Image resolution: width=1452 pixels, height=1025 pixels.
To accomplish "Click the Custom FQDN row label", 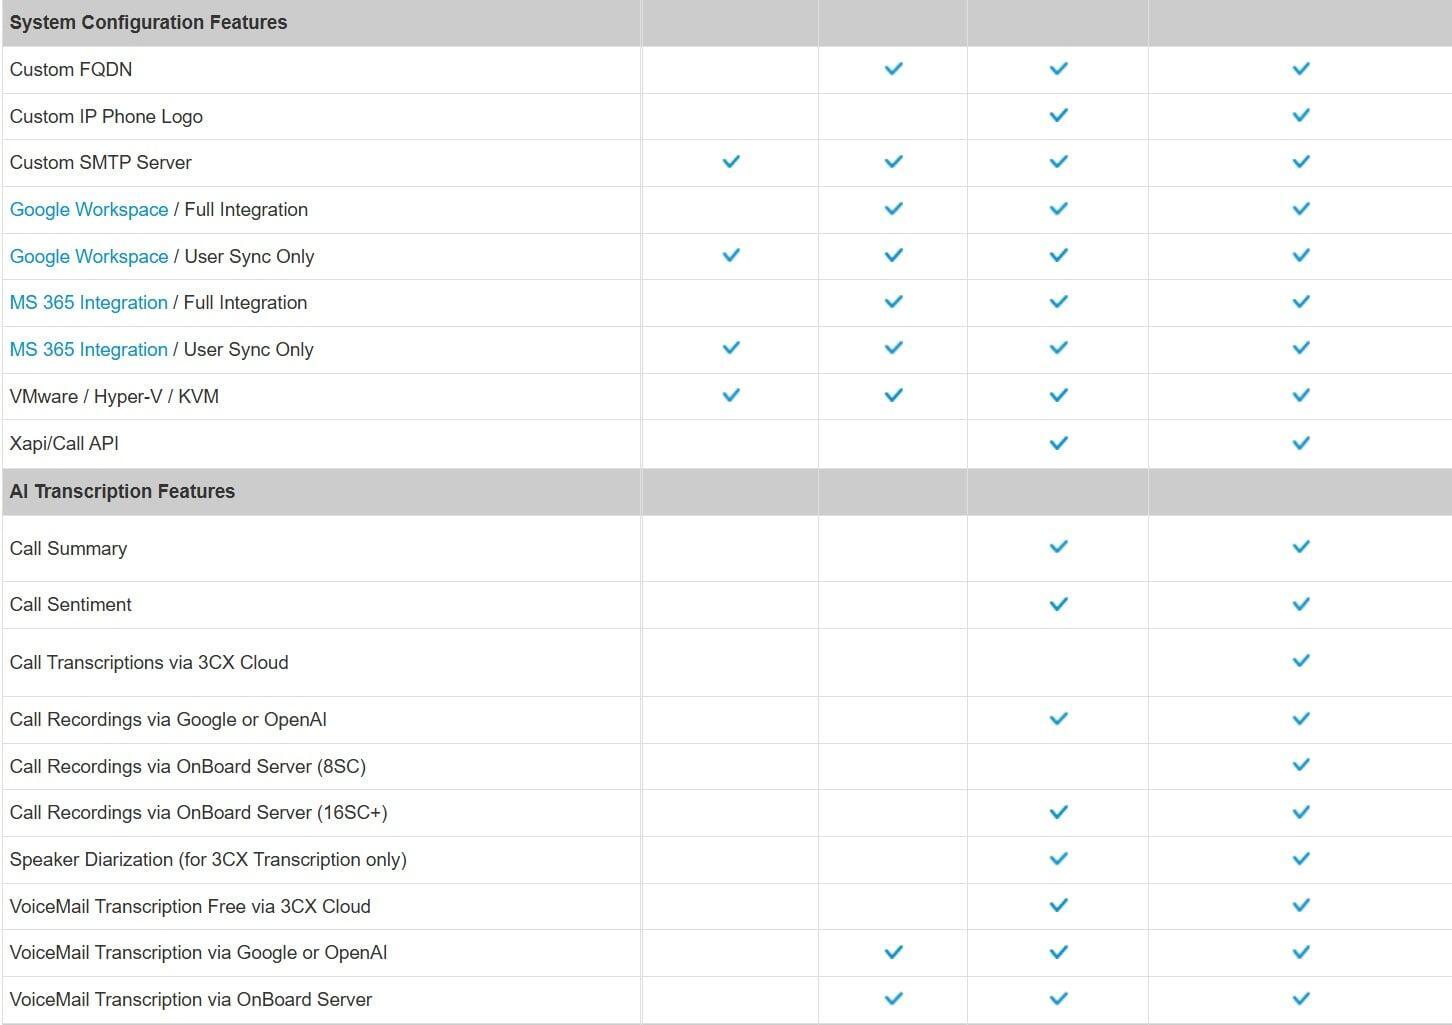I will pyautogui.click(x=71, y=70).
